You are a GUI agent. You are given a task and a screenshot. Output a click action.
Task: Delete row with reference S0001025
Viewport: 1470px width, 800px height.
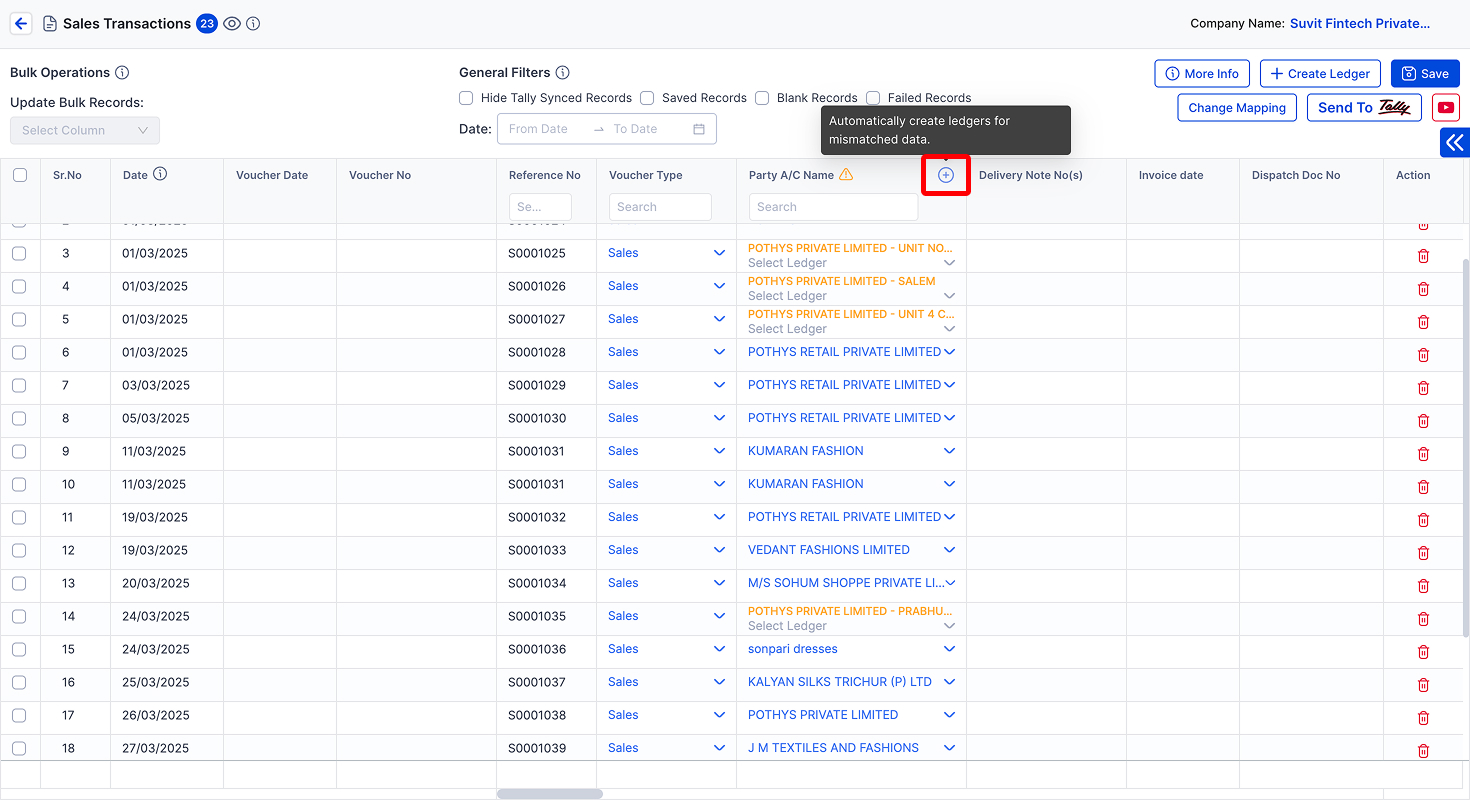pyautogui.click(x=1423, y=256)
